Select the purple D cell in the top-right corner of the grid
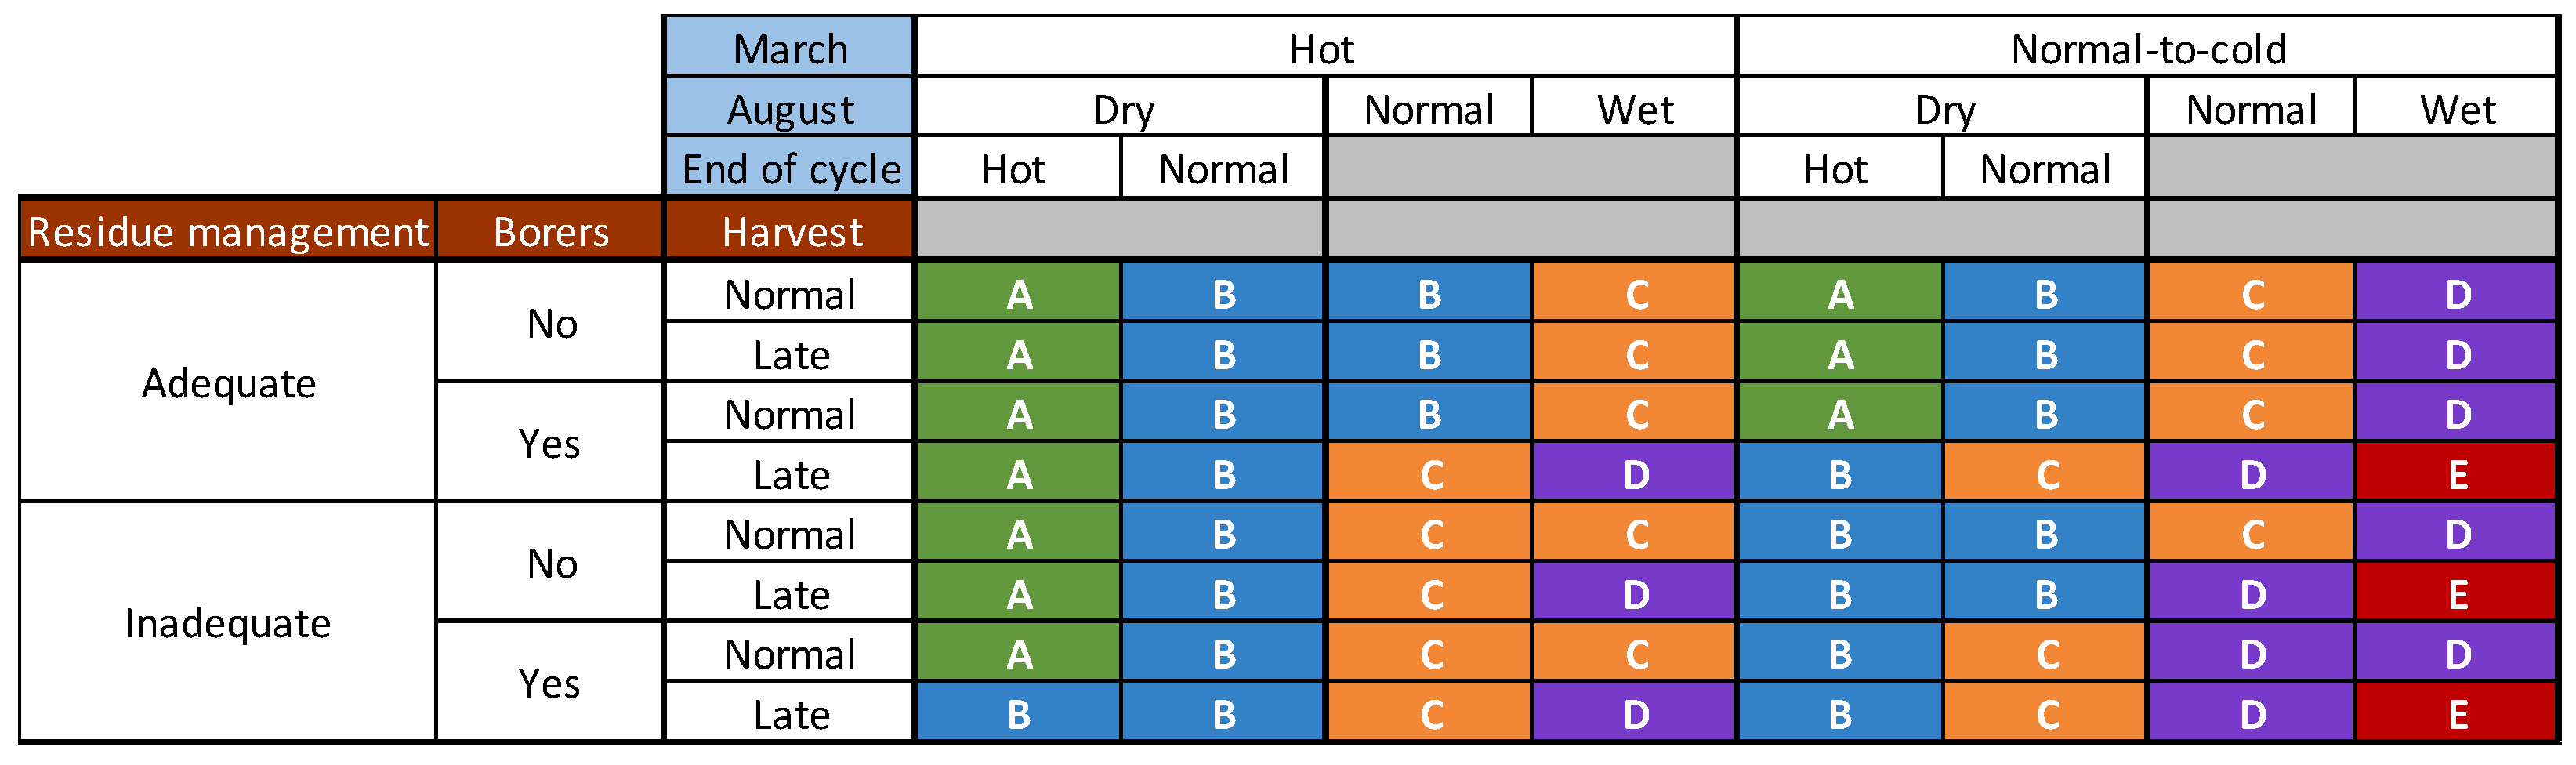 pos(2456,294)
